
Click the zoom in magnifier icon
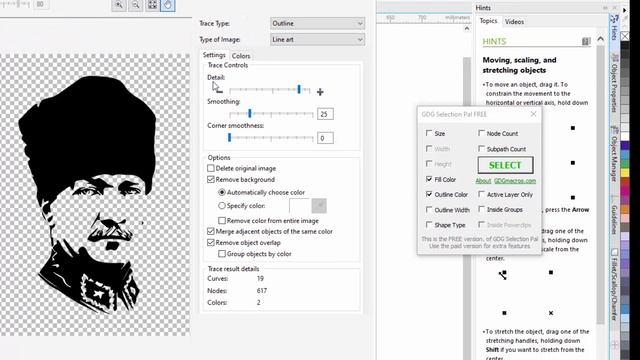pos(119,5)
